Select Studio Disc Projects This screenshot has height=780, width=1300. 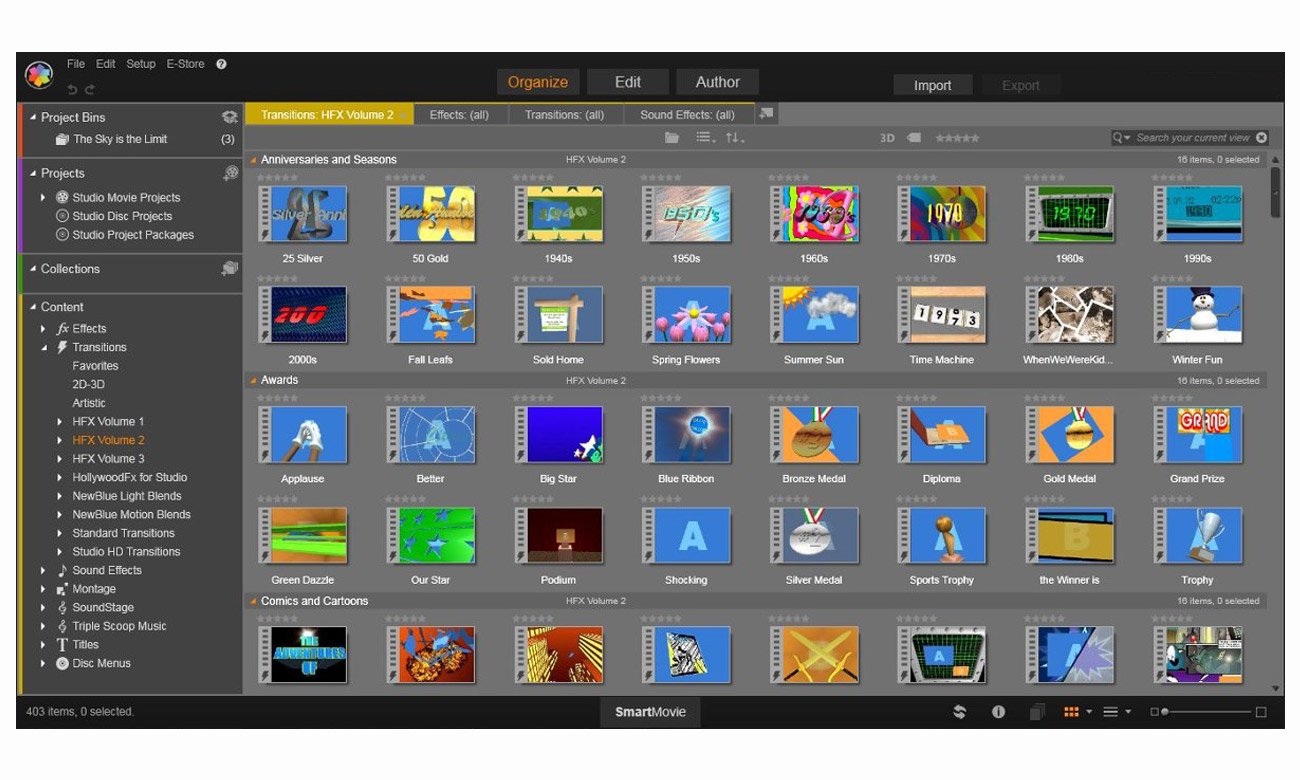coord(122,216)
